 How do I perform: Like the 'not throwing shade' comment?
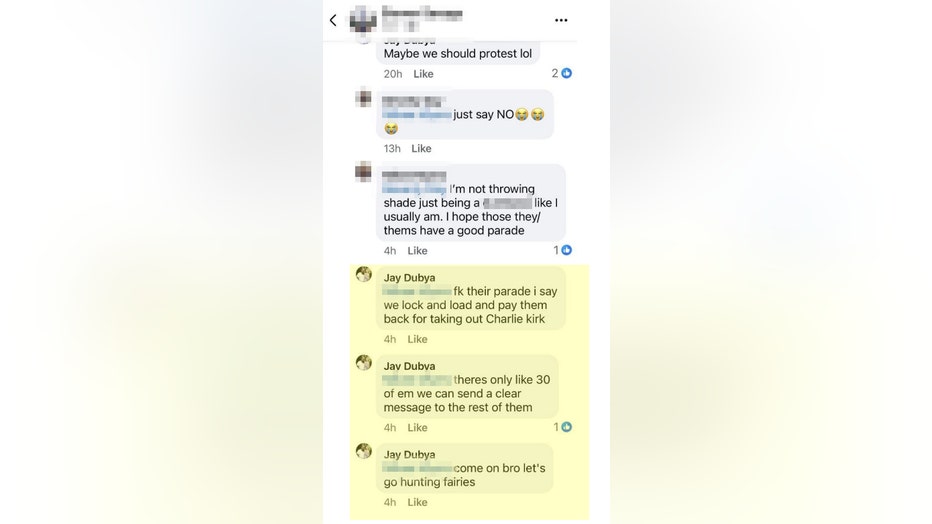pos(417,251)
